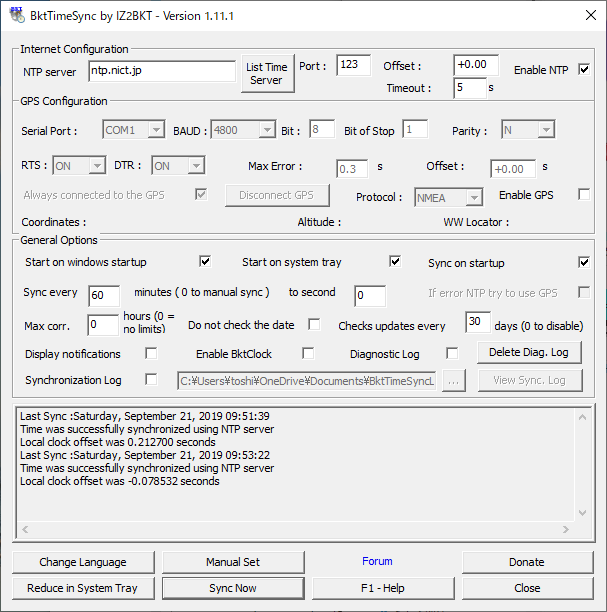This screenshot has width=607, height=612.
Task: Open the BAUD 4800 dropdown
Action: [x=243, y=130]
